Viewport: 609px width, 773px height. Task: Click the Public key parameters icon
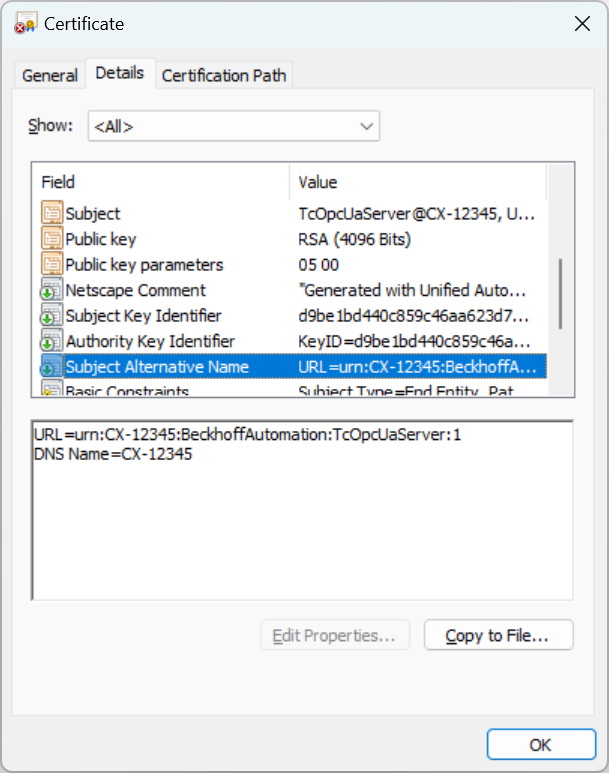click(x=52, y=264)
